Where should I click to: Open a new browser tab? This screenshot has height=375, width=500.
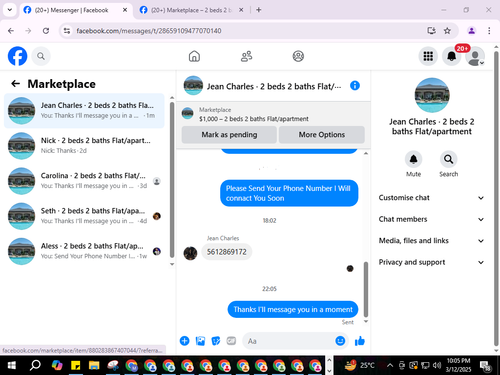tap(258, 10)
